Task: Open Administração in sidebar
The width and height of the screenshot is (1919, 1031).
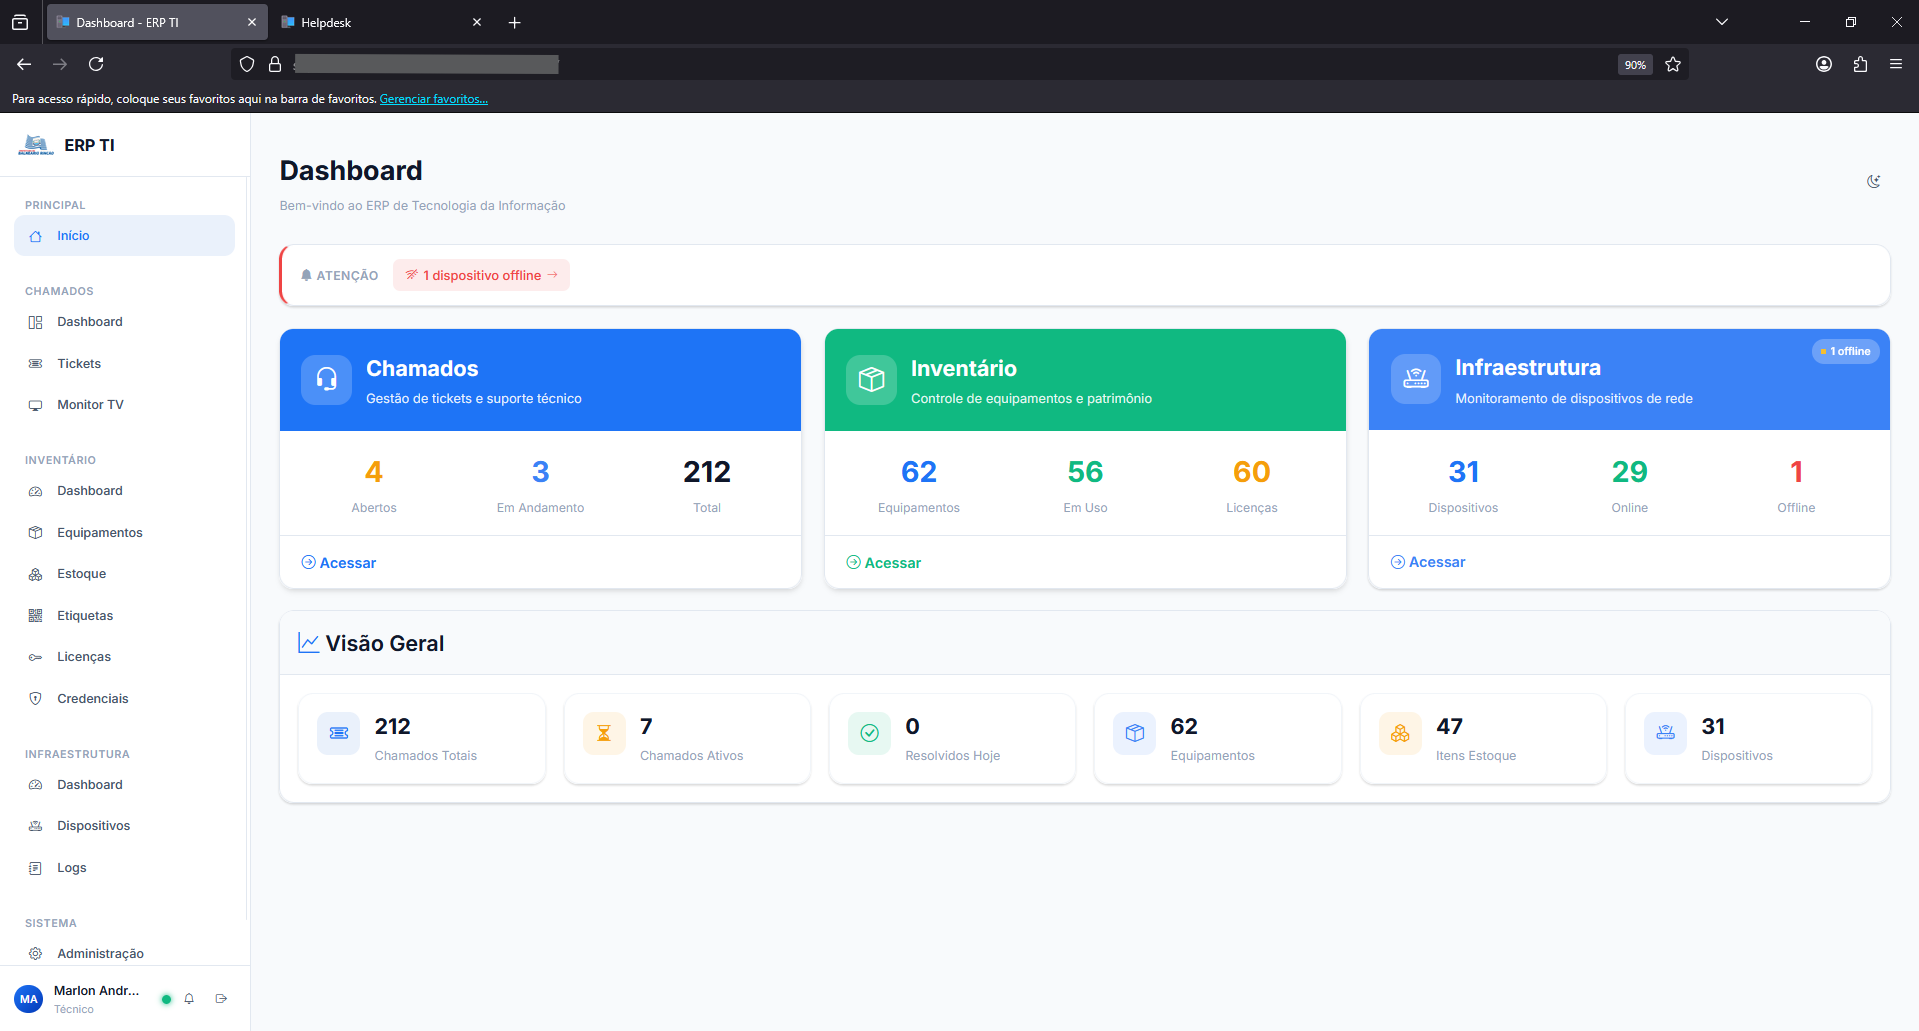Action: 124,954
